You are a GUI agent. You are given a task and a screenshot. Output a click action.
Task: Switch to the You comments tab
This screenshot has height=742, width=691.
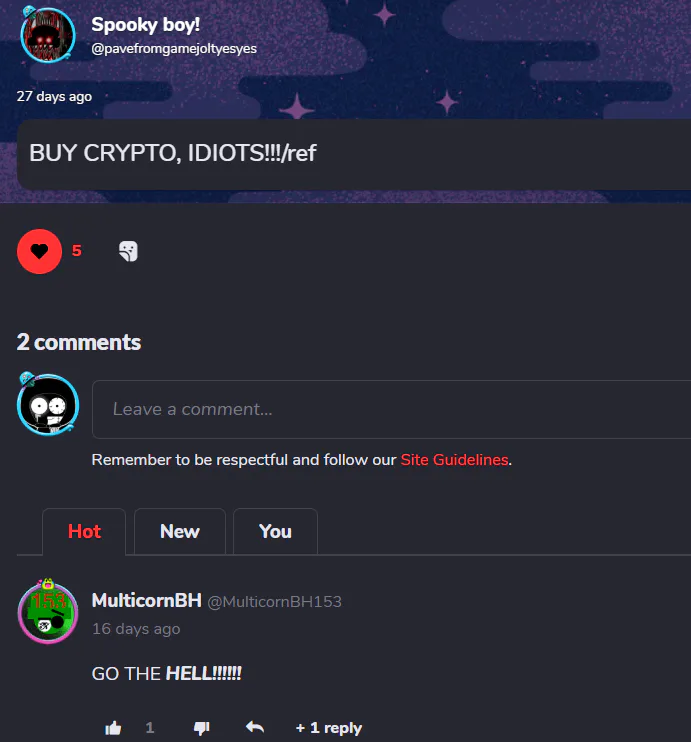click(x=275, y=531)
